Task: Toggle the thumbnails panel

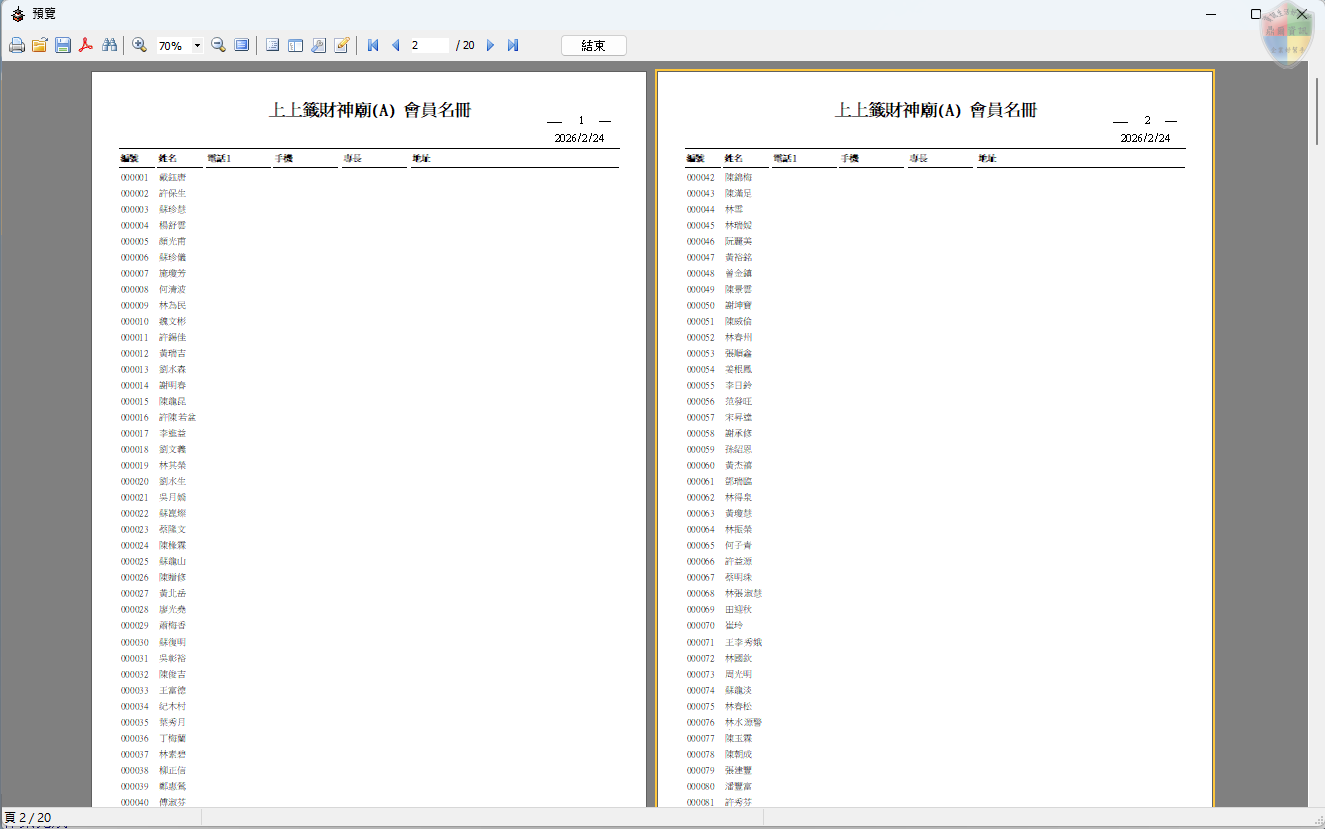Action: pos(295,45)
